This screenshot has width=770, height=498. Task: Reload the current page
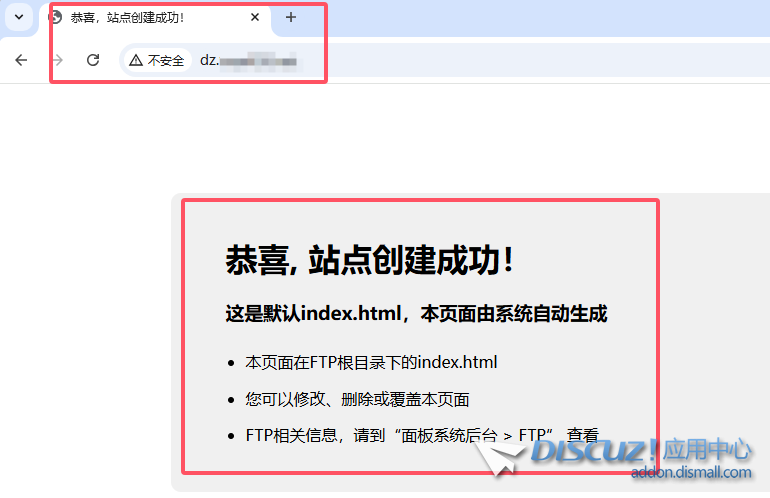[93, 60]
